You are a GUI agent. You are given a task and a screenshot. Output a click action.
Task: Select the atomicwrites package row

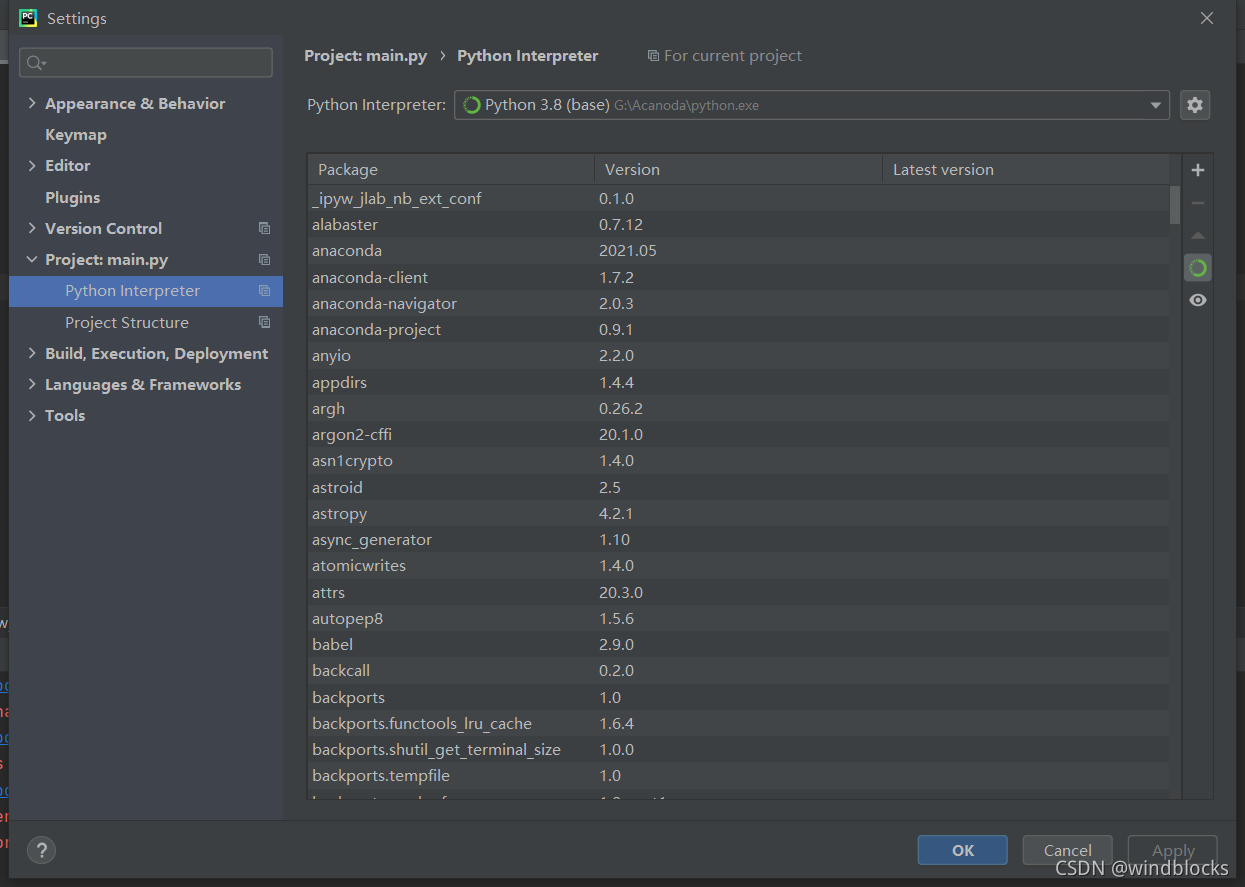tap(738, 565)
